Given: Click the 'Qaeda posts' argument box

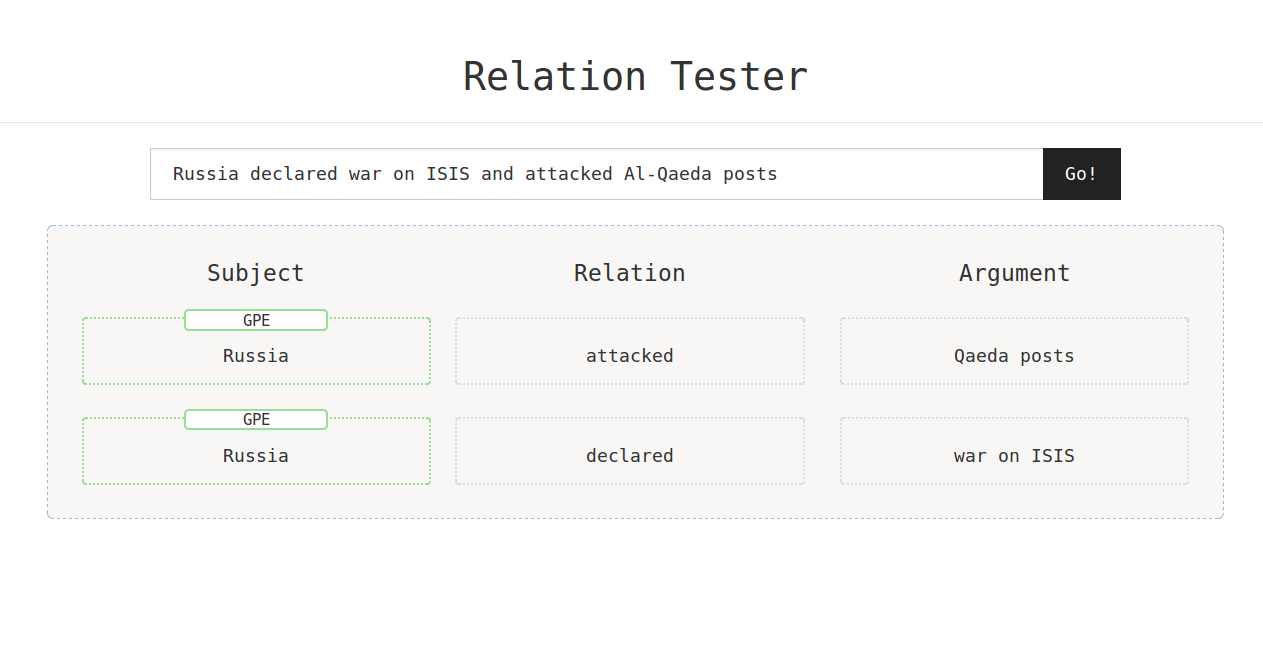Looking at the screenshot, I should tap(1014, 351).
